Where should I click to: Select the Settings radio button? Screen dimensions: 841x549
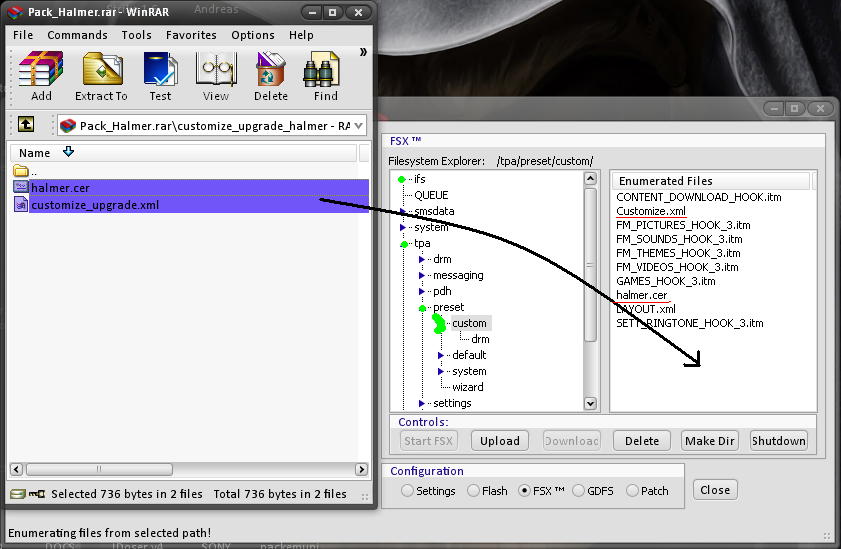(x=407, y=491)
